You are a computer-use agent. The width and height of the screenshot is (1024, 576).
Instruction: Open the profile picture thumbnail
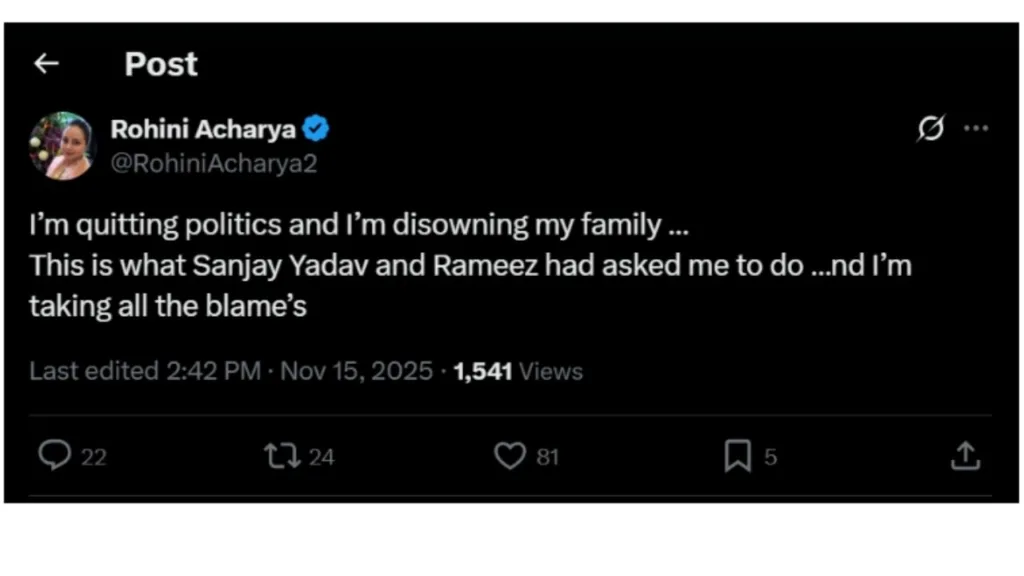click(x=63, y=145)
